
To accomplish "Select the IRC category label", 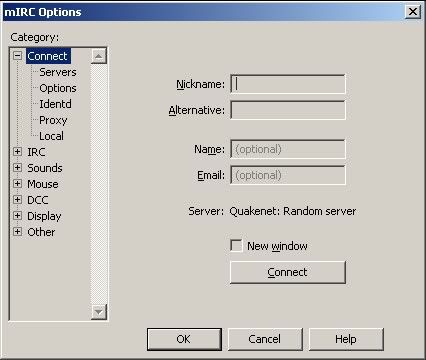I will 36,152.
